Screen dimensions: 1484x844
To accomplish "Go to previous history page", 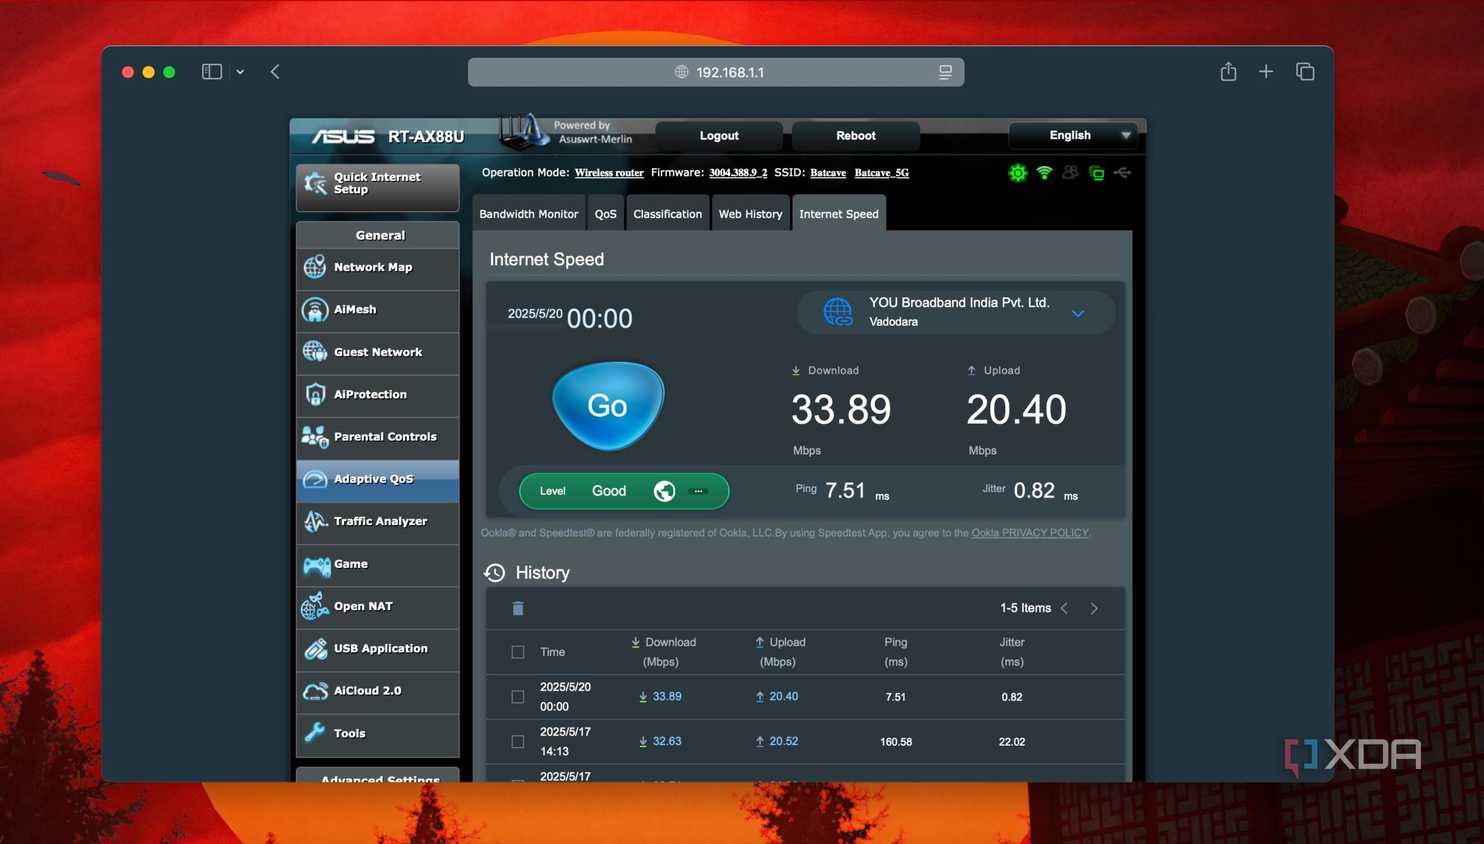I will click(x=1064, y=608).
